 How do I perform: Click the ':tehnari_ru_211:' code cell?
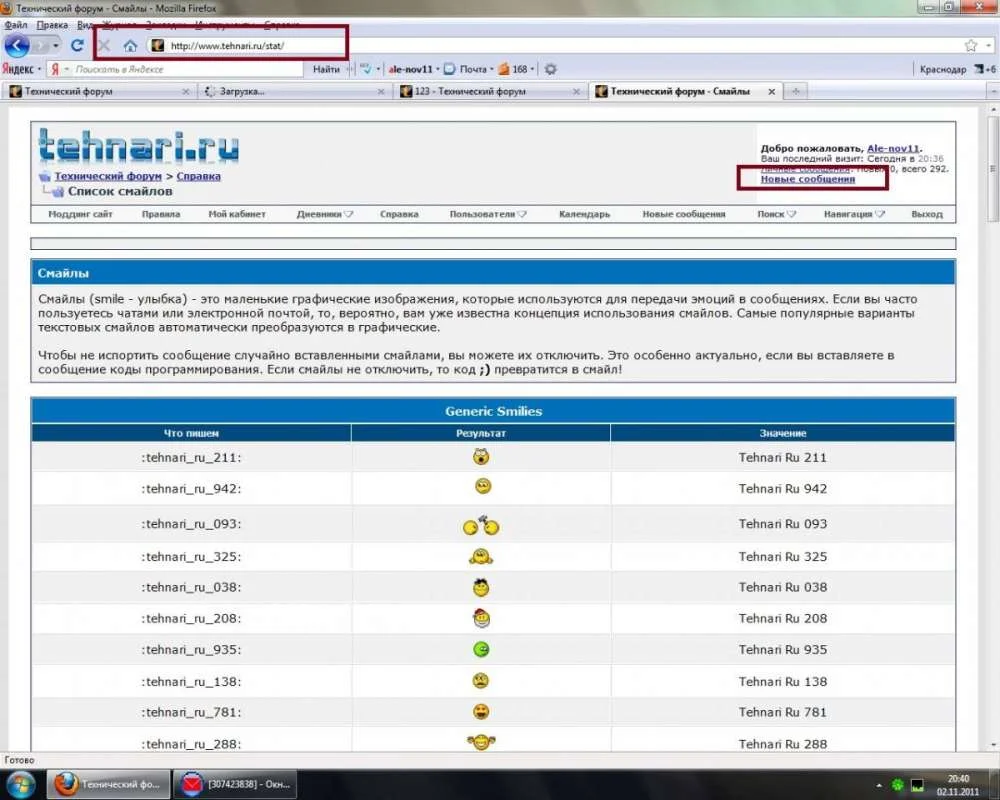point(191,457)
